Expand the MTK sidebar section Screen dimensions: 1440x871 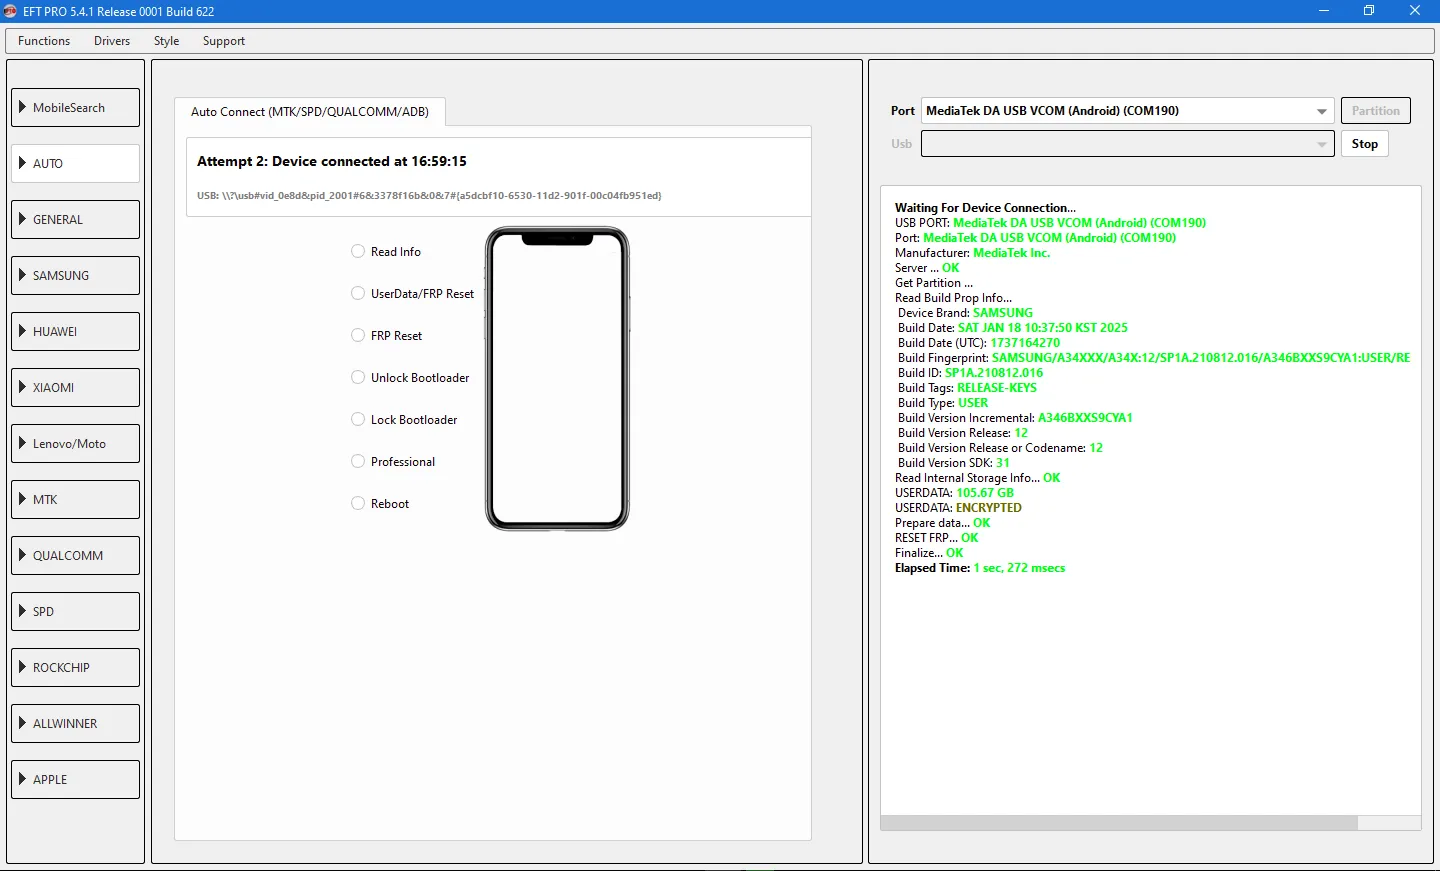76,500
